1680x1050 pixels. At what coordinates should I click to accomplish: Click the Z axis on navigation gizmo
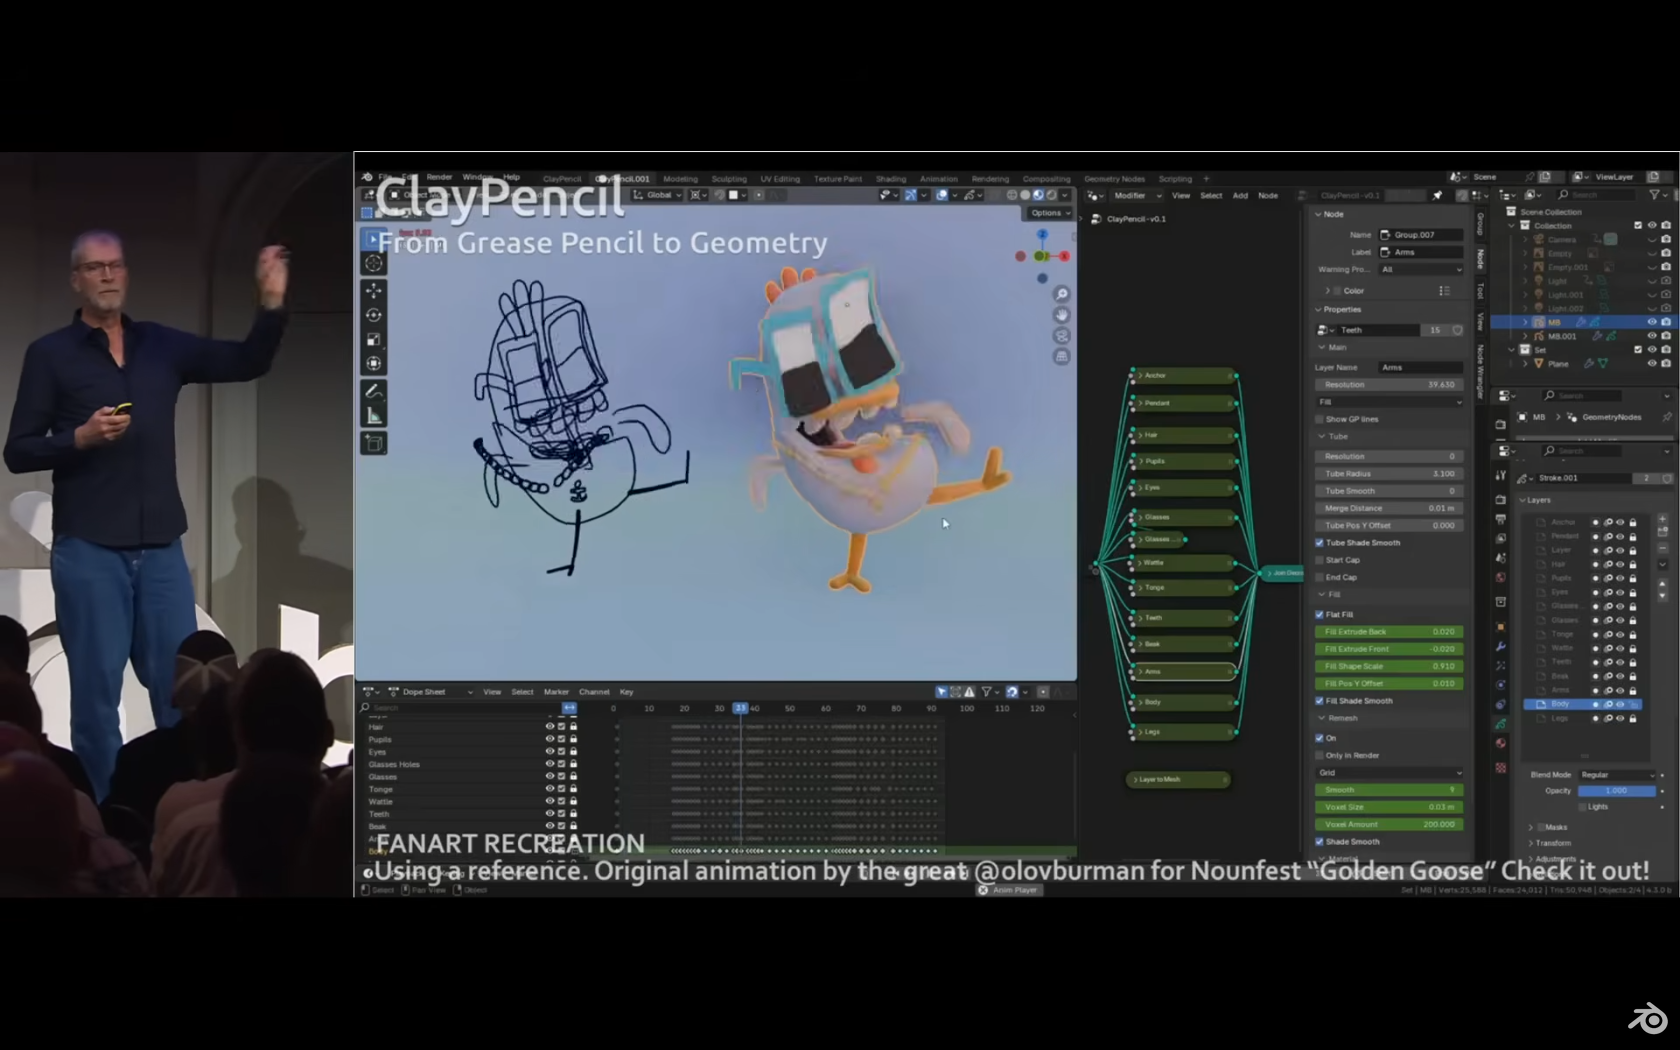pos(1042,235)
